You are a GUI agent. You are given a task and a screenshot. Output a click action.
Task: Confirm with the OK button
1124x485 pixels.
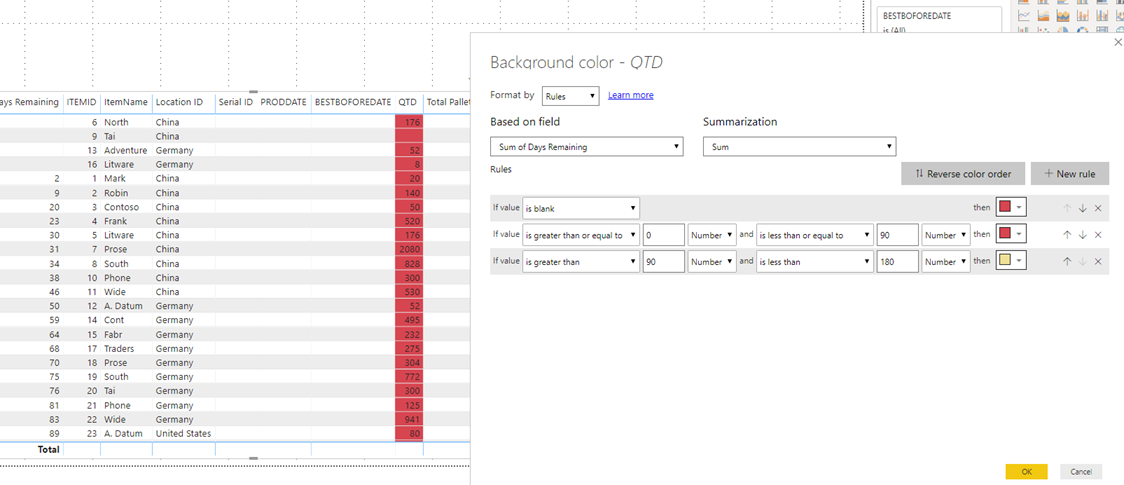click(x=1027, y=471)
